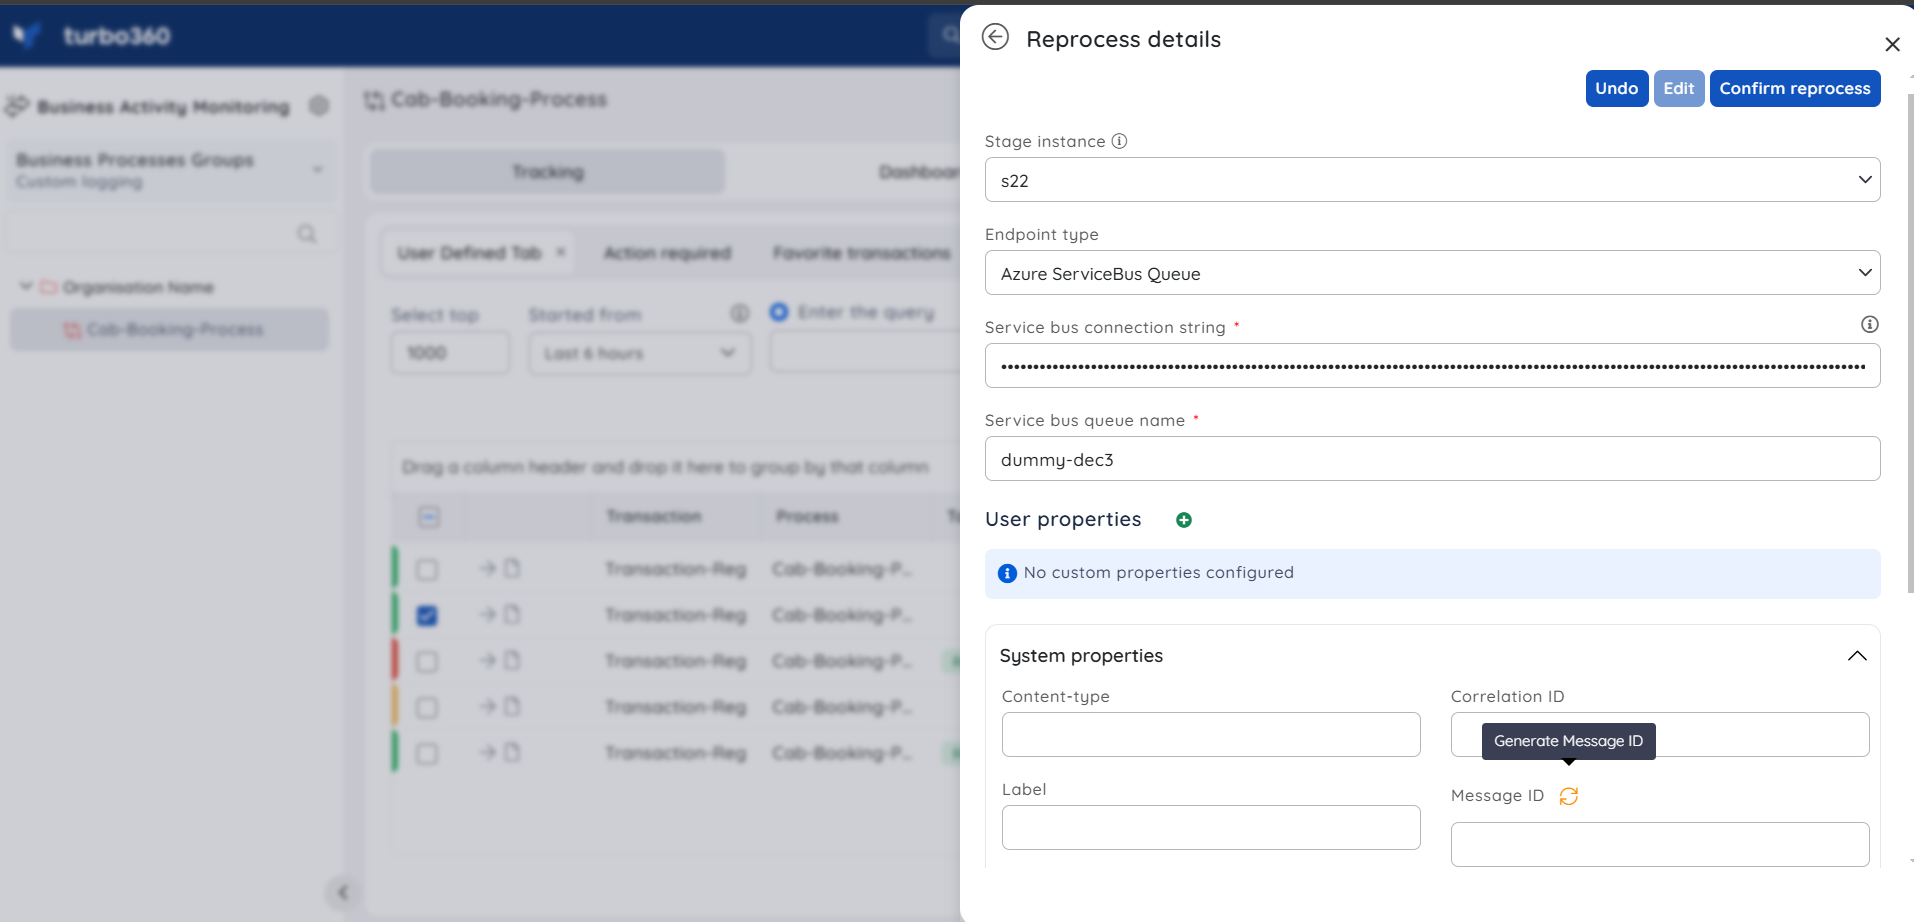Screen dimensions: 1914x922
Task: Click the arrow icon in third transaction row
Action: click(x=488, y=660)
